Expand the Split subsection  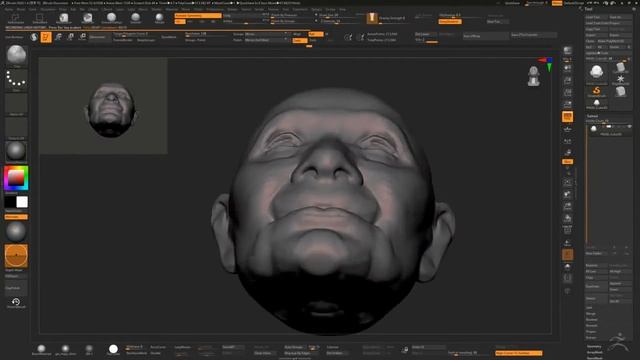589,307
